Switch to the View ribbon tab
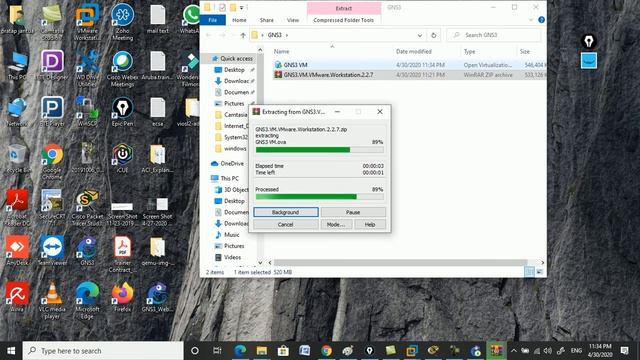 (293, 20)
